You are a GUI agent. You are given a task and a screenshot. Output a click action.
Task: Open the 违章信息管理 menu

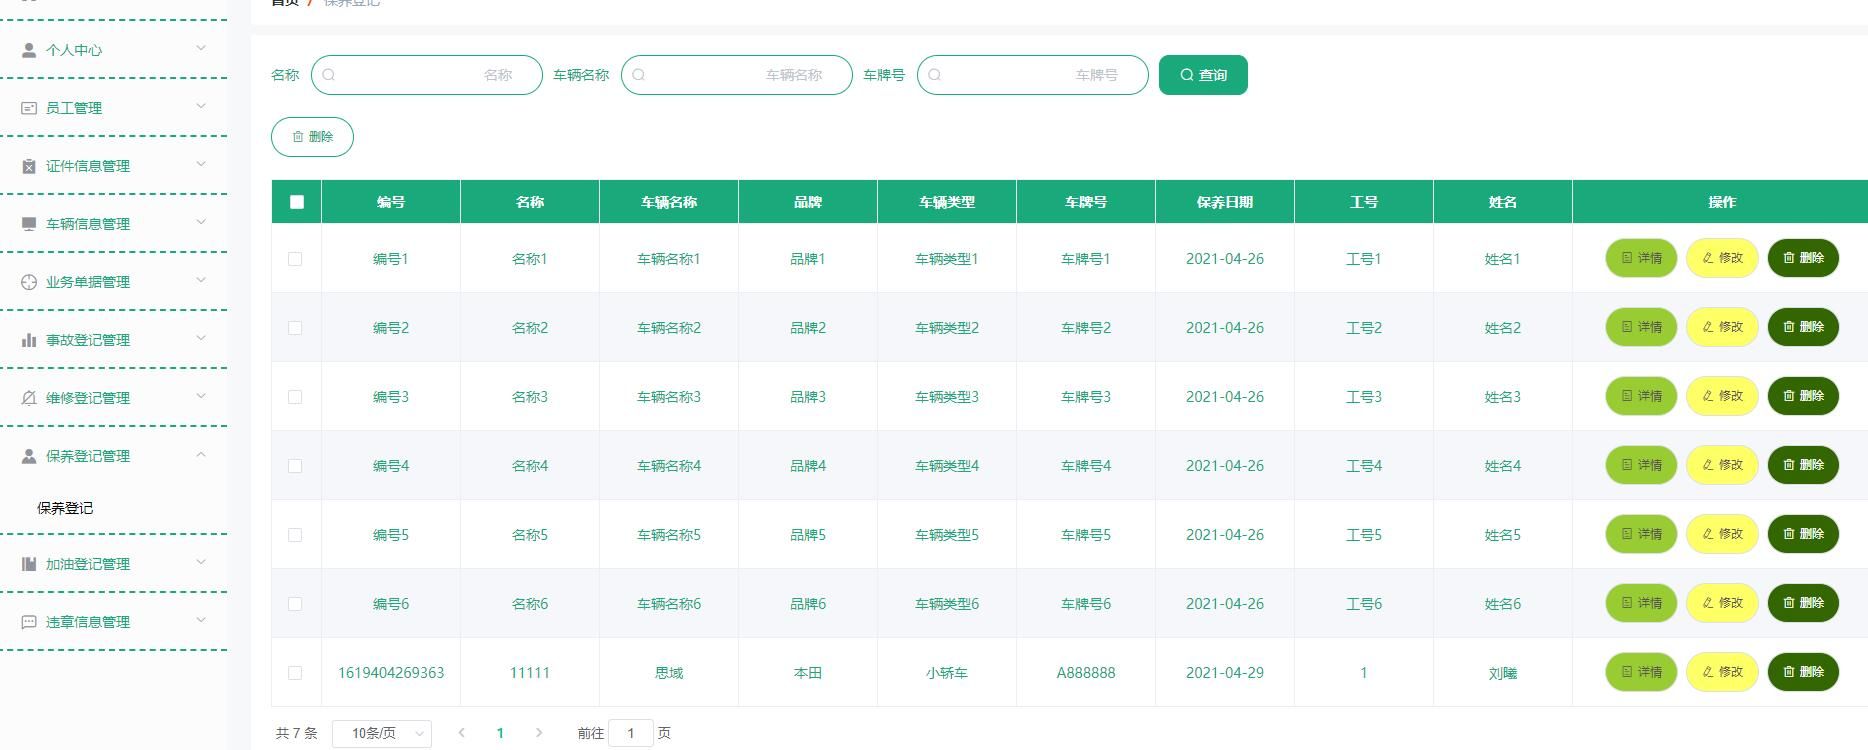point(113,621)
